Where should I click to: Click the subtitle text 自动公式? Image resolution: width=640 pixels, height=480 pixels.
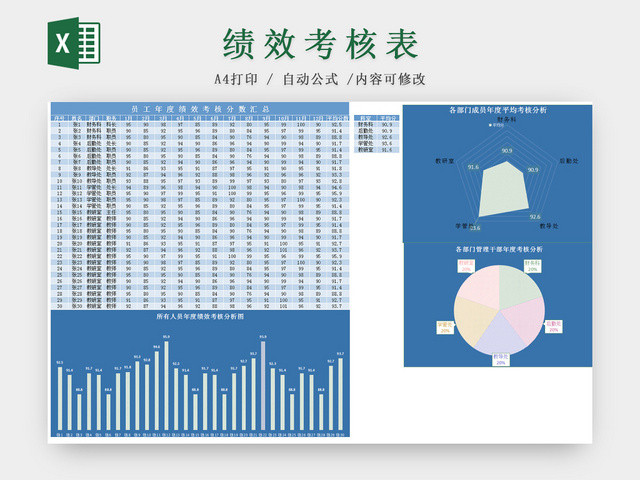pos(311,79)
